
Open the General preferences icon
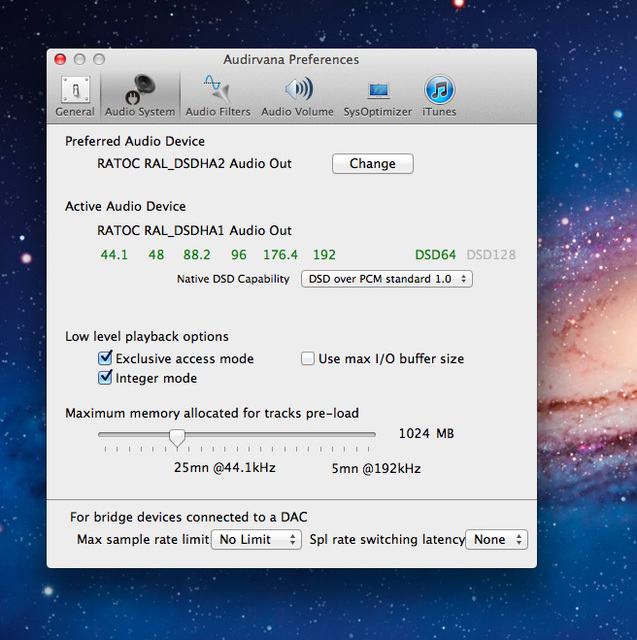coord(75,90)
